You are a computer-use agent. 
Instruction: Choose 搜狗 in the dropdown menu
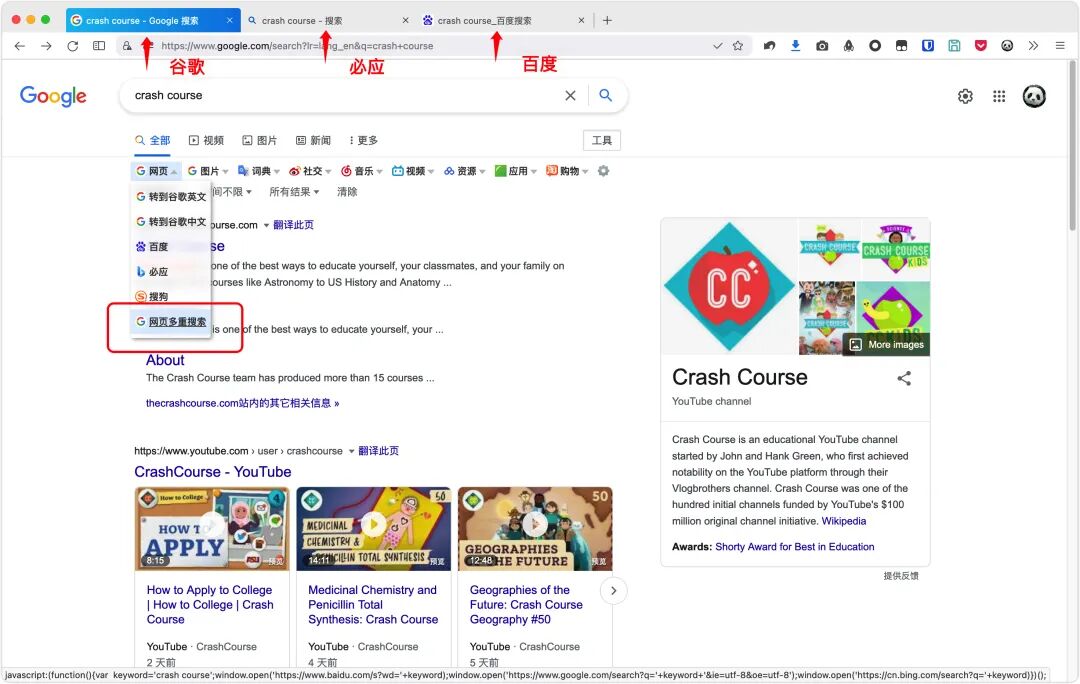pos(171,297)
